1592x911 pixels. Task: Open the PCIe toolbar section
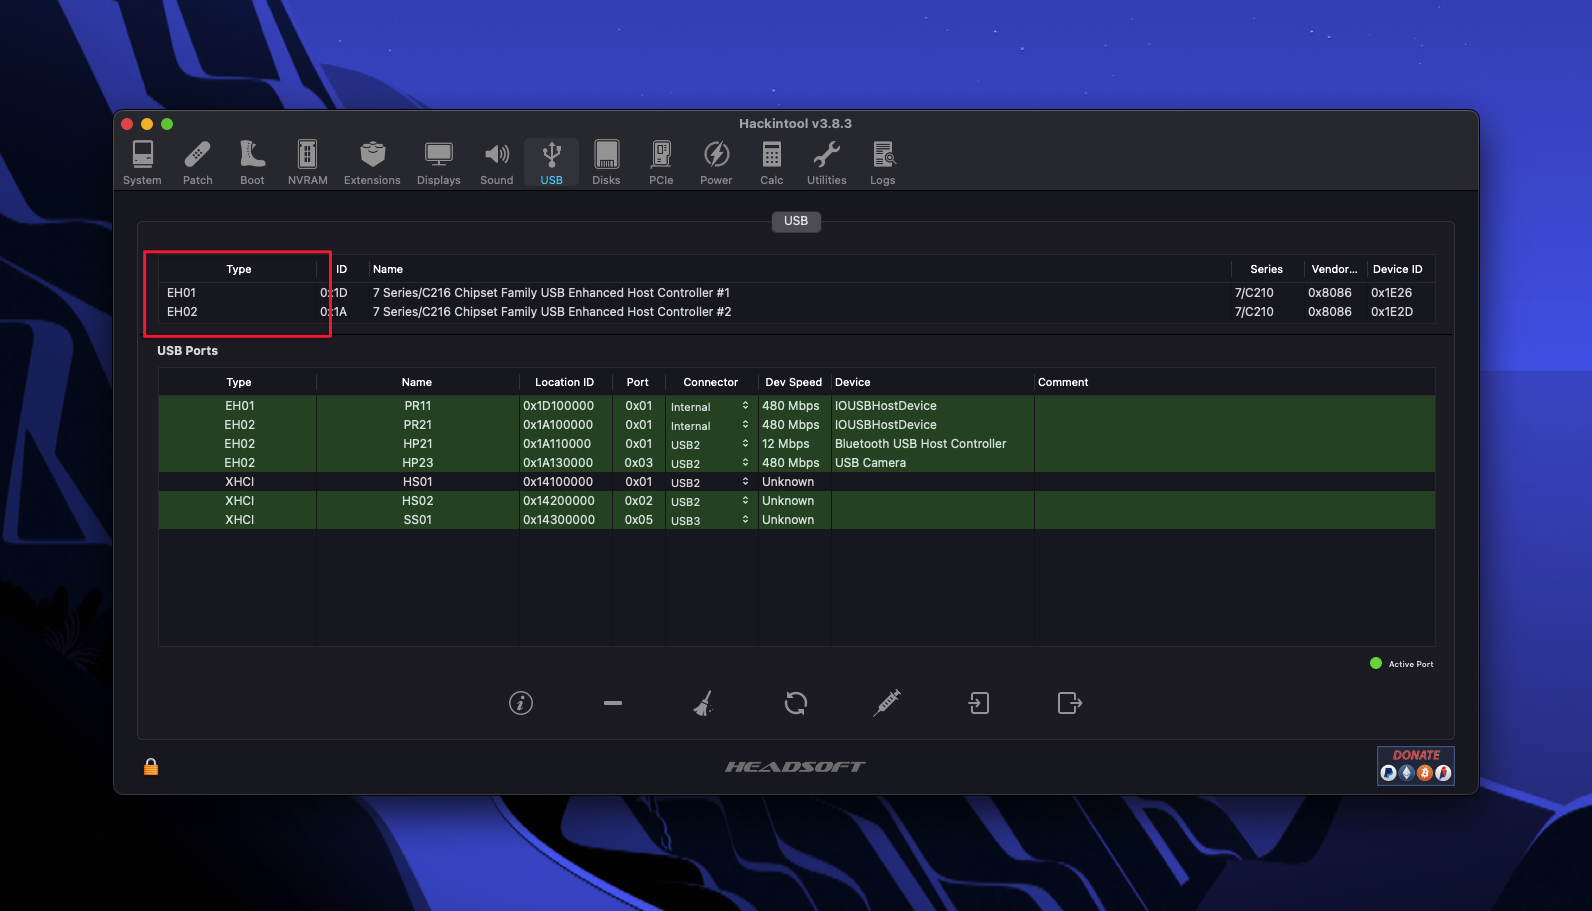pyautogui.click(x=661, y=163)
